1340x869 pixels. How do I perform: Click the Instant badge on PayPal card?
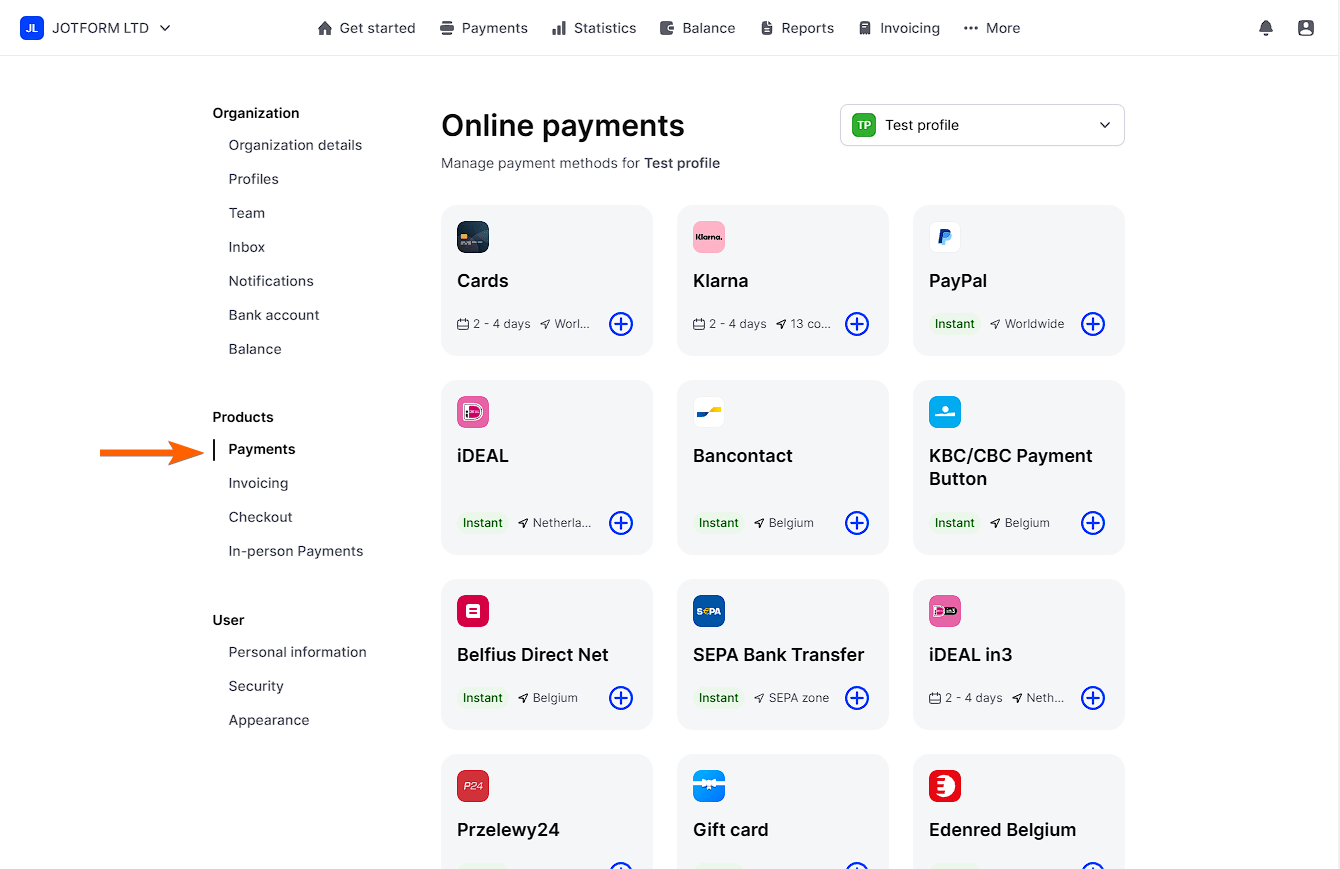955,324
